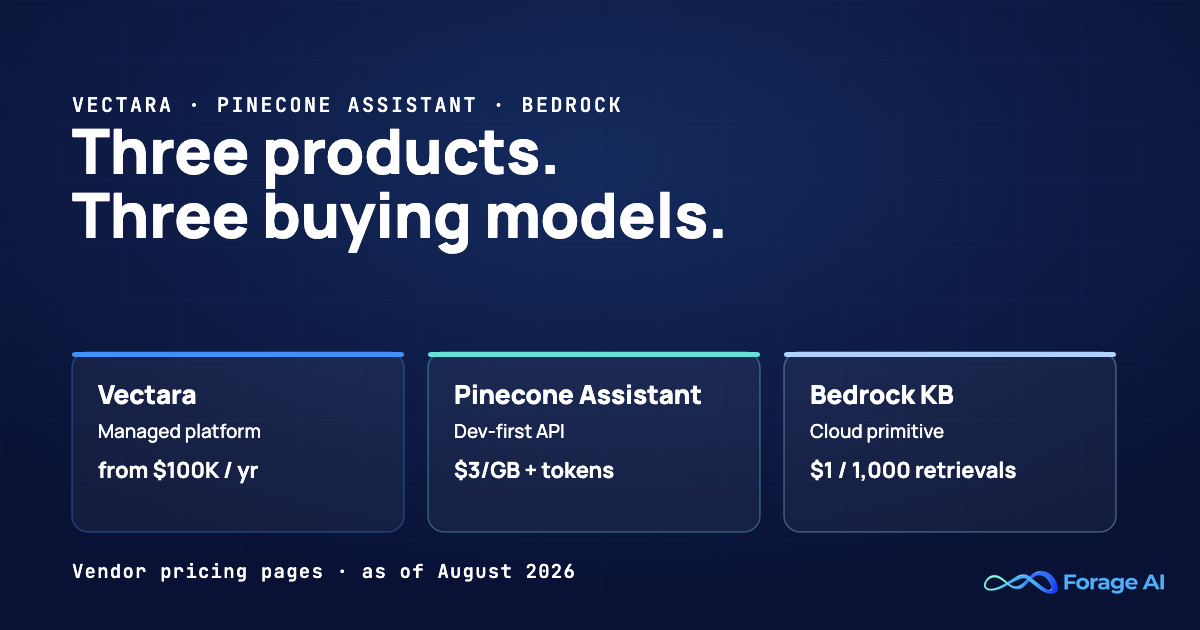Screen dimensions: 1200x630
Task: Click the Pinecone Assistant card heading
Action: [578, 395]
